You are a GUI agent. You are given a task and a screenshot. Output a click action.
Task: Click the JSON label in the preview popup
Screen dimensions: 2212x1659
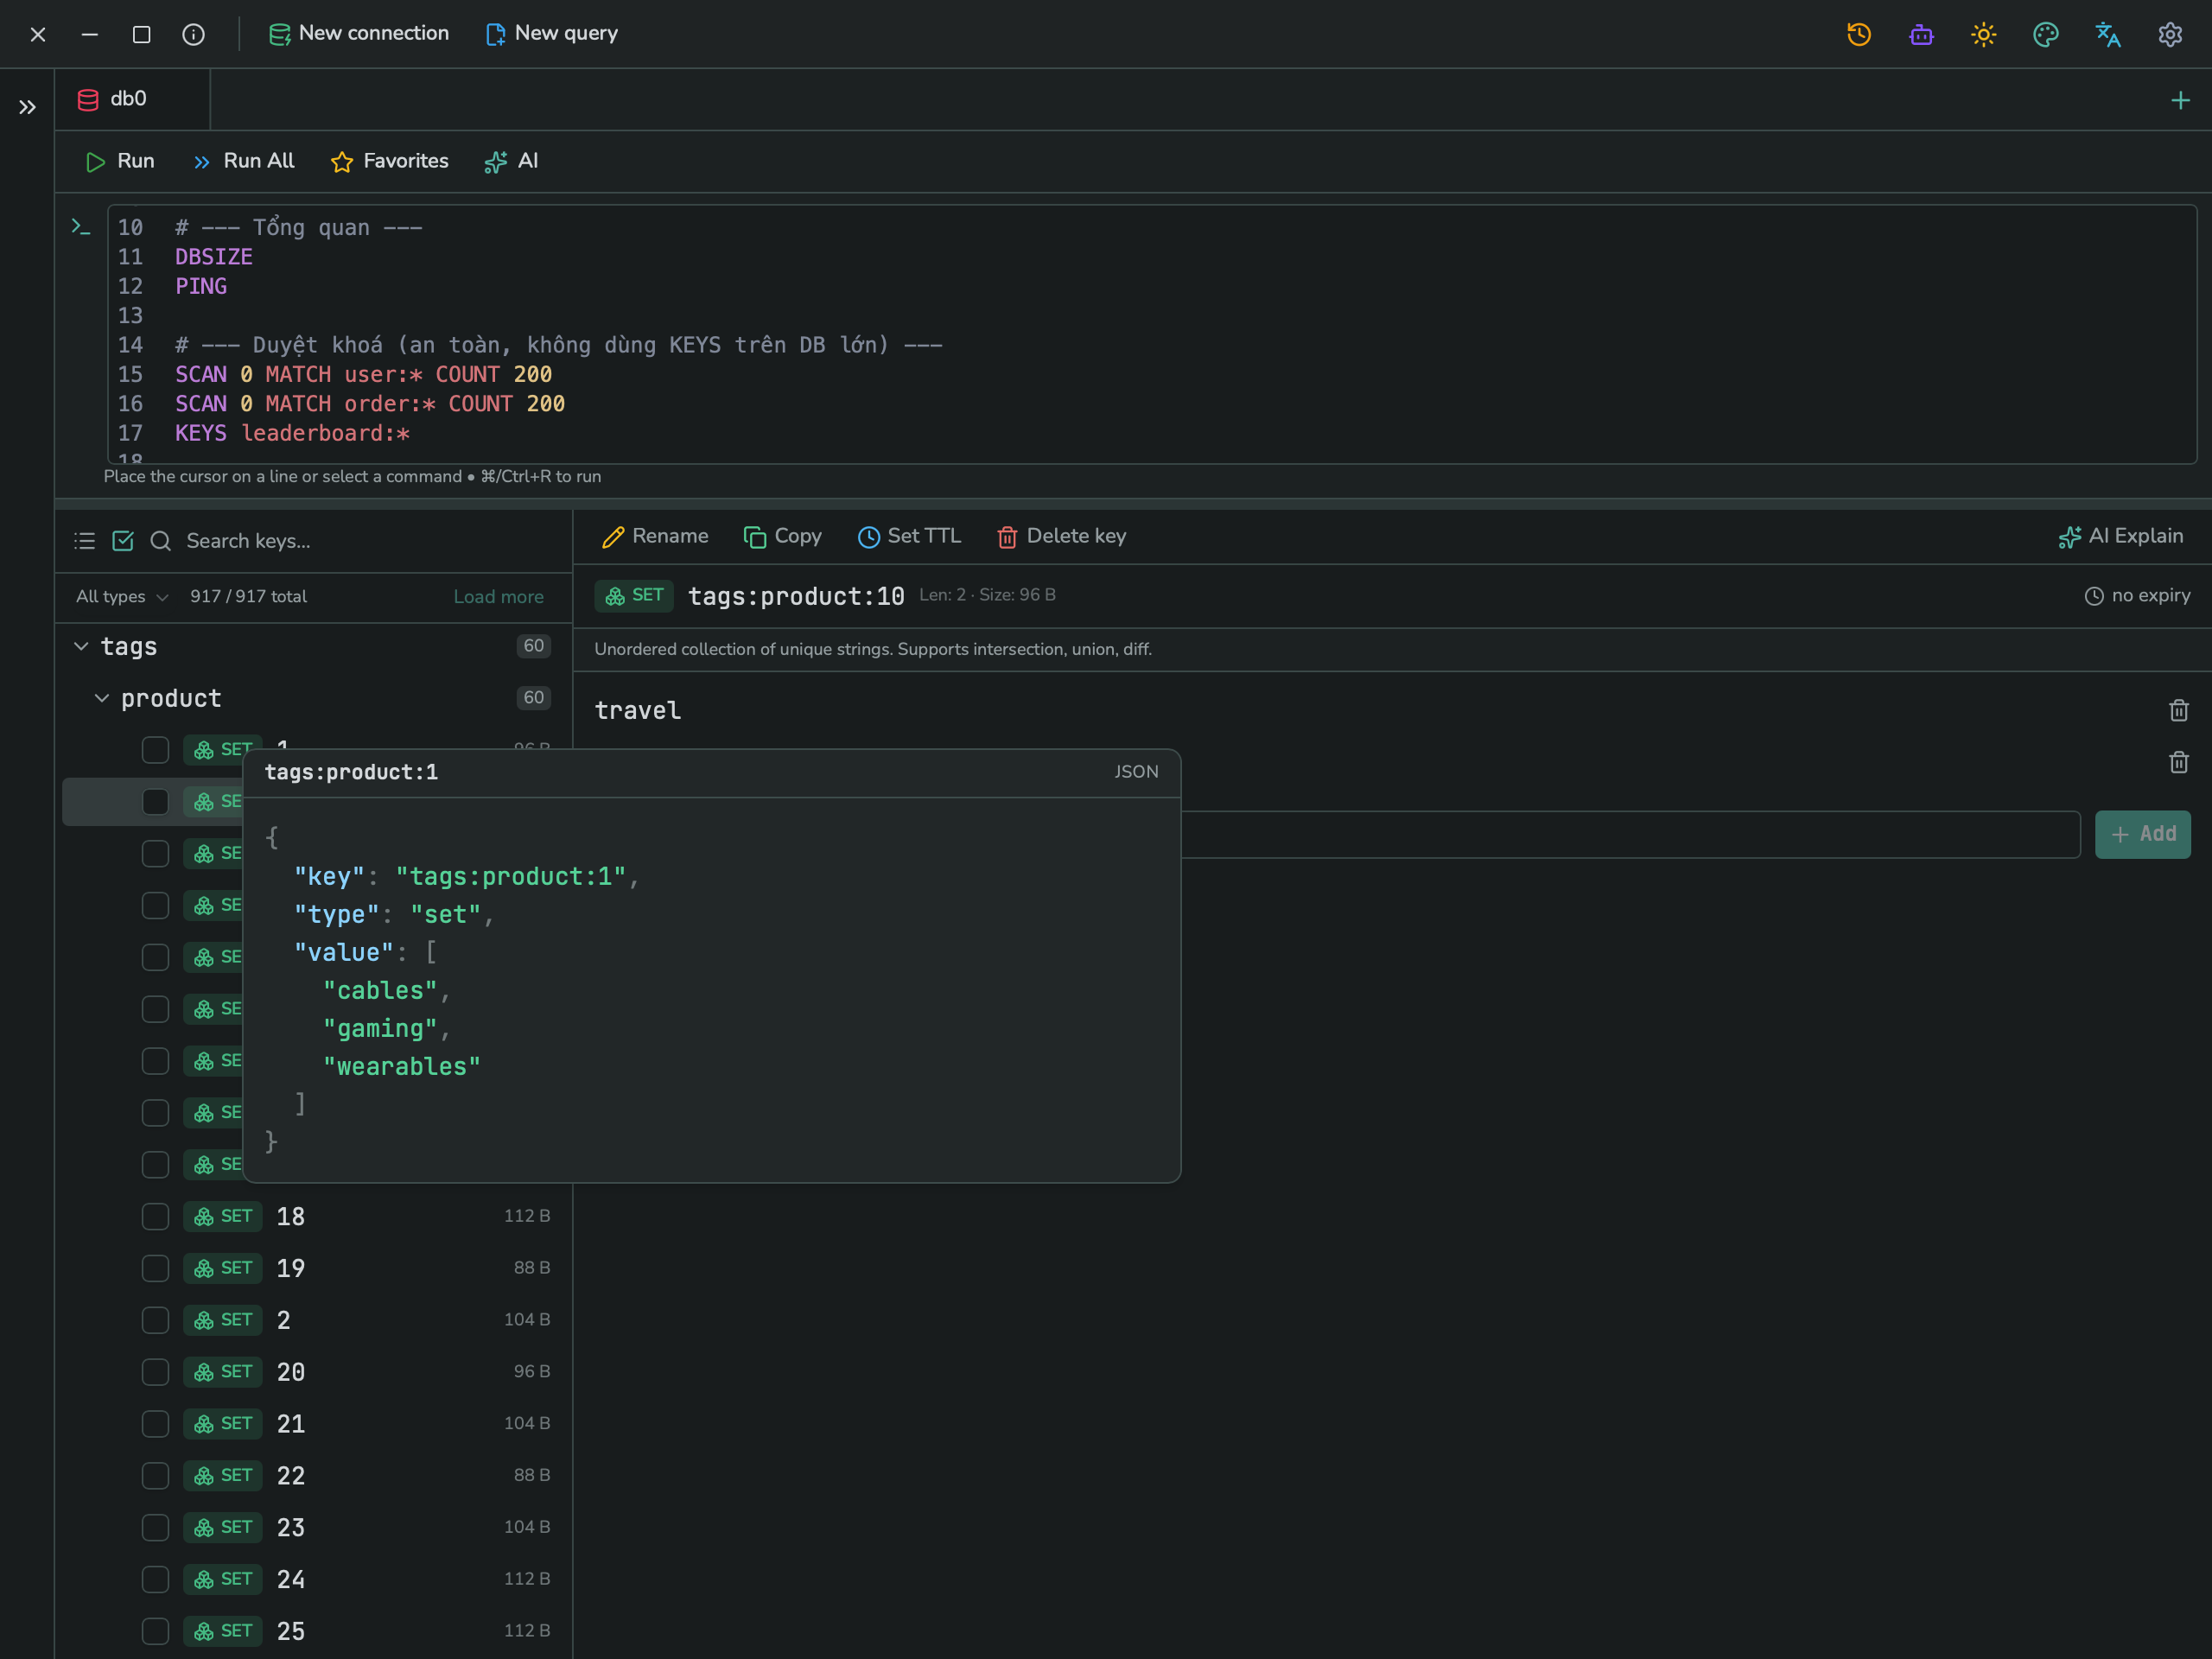point(1137,772)
